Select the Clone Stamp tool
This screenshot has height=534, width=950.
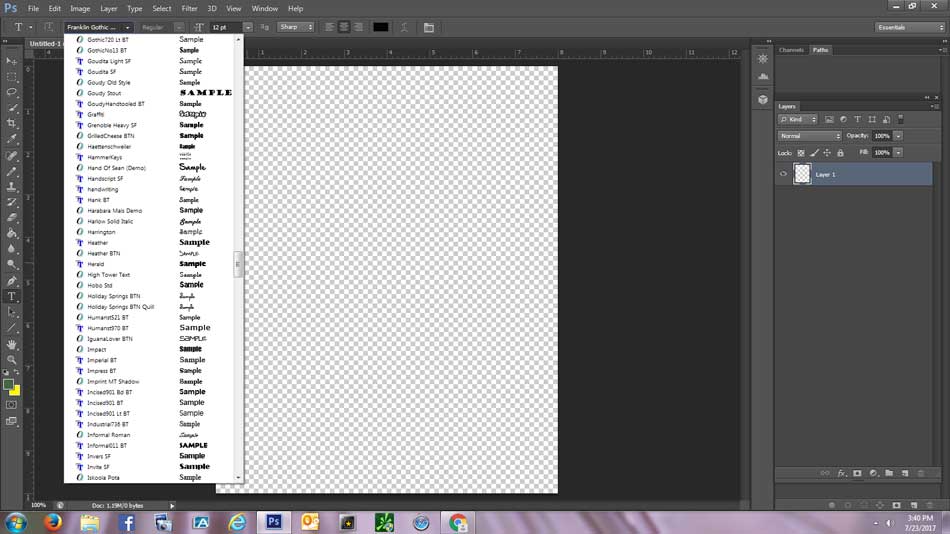point(12,187)
